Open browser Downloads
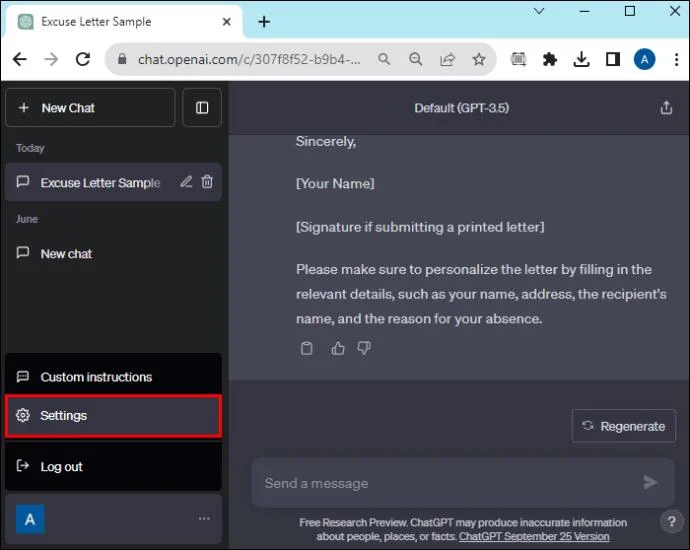This screenshot has height=550, width=690. 581,59
